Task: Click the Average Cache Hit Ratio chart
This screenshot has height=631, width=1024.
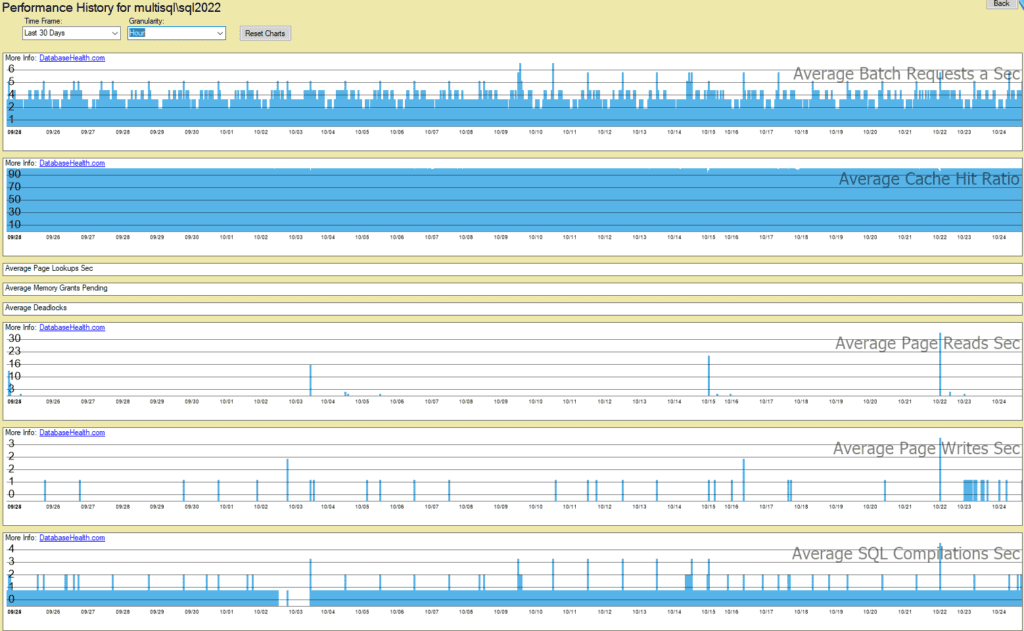Action: click(514, 200)
